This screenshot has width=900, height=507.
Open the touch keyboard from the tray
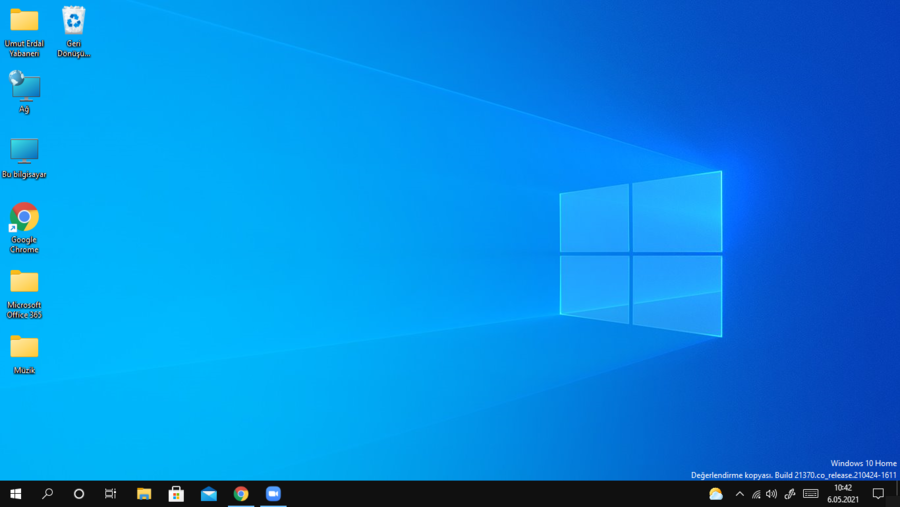(x=811, y=494)
